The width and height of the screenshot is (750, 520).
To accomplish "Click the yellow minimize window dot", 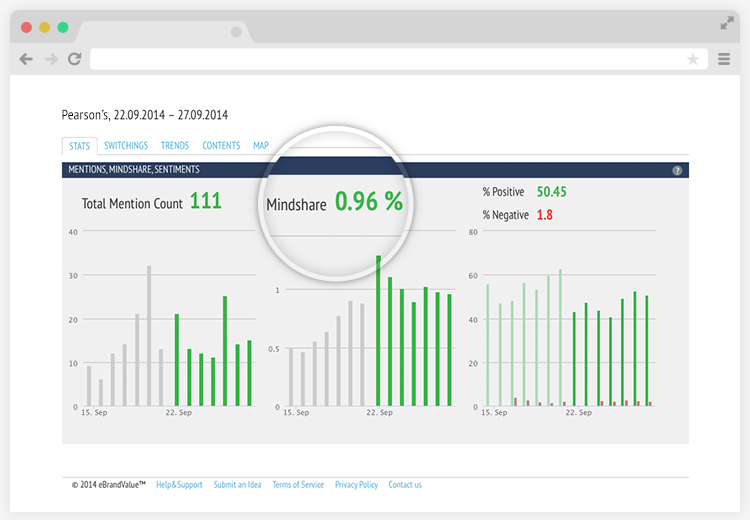I will pos(44,27).
